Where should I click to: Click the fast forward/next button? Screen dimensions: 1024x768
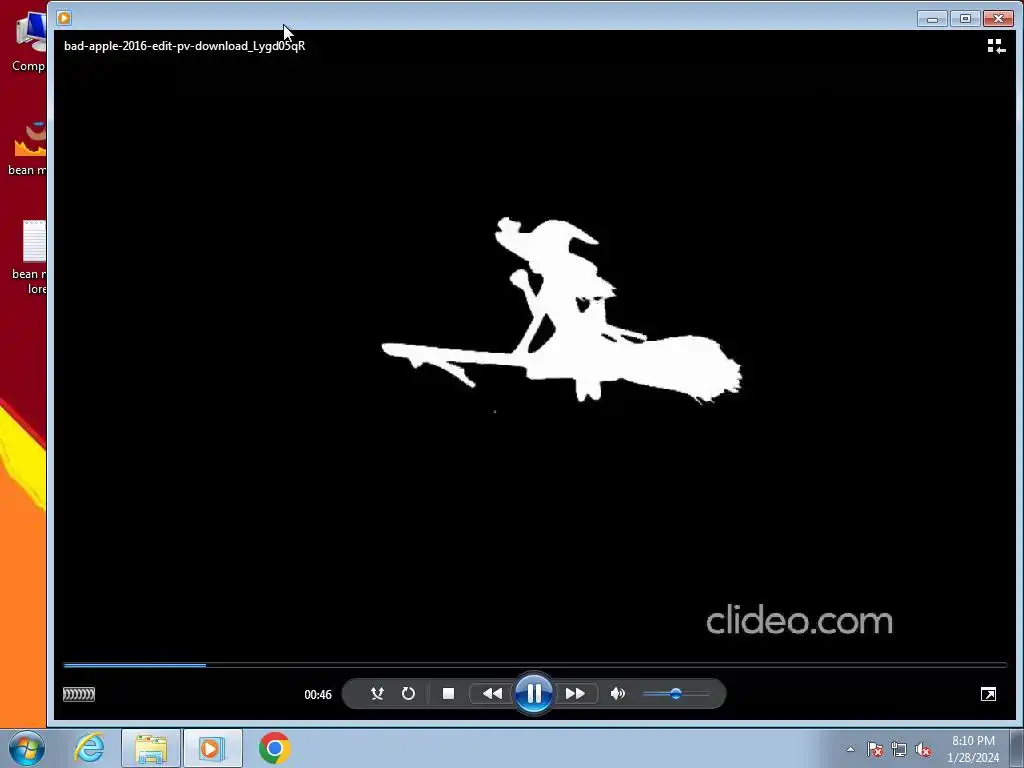click(575, 694)
